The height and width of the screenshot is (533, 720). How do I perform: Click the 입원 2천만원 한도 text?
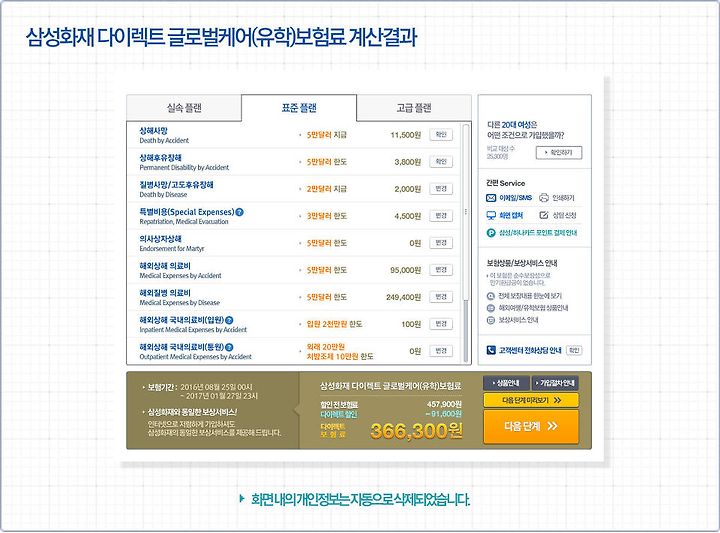pyautogui.click(x=334, y=324)
